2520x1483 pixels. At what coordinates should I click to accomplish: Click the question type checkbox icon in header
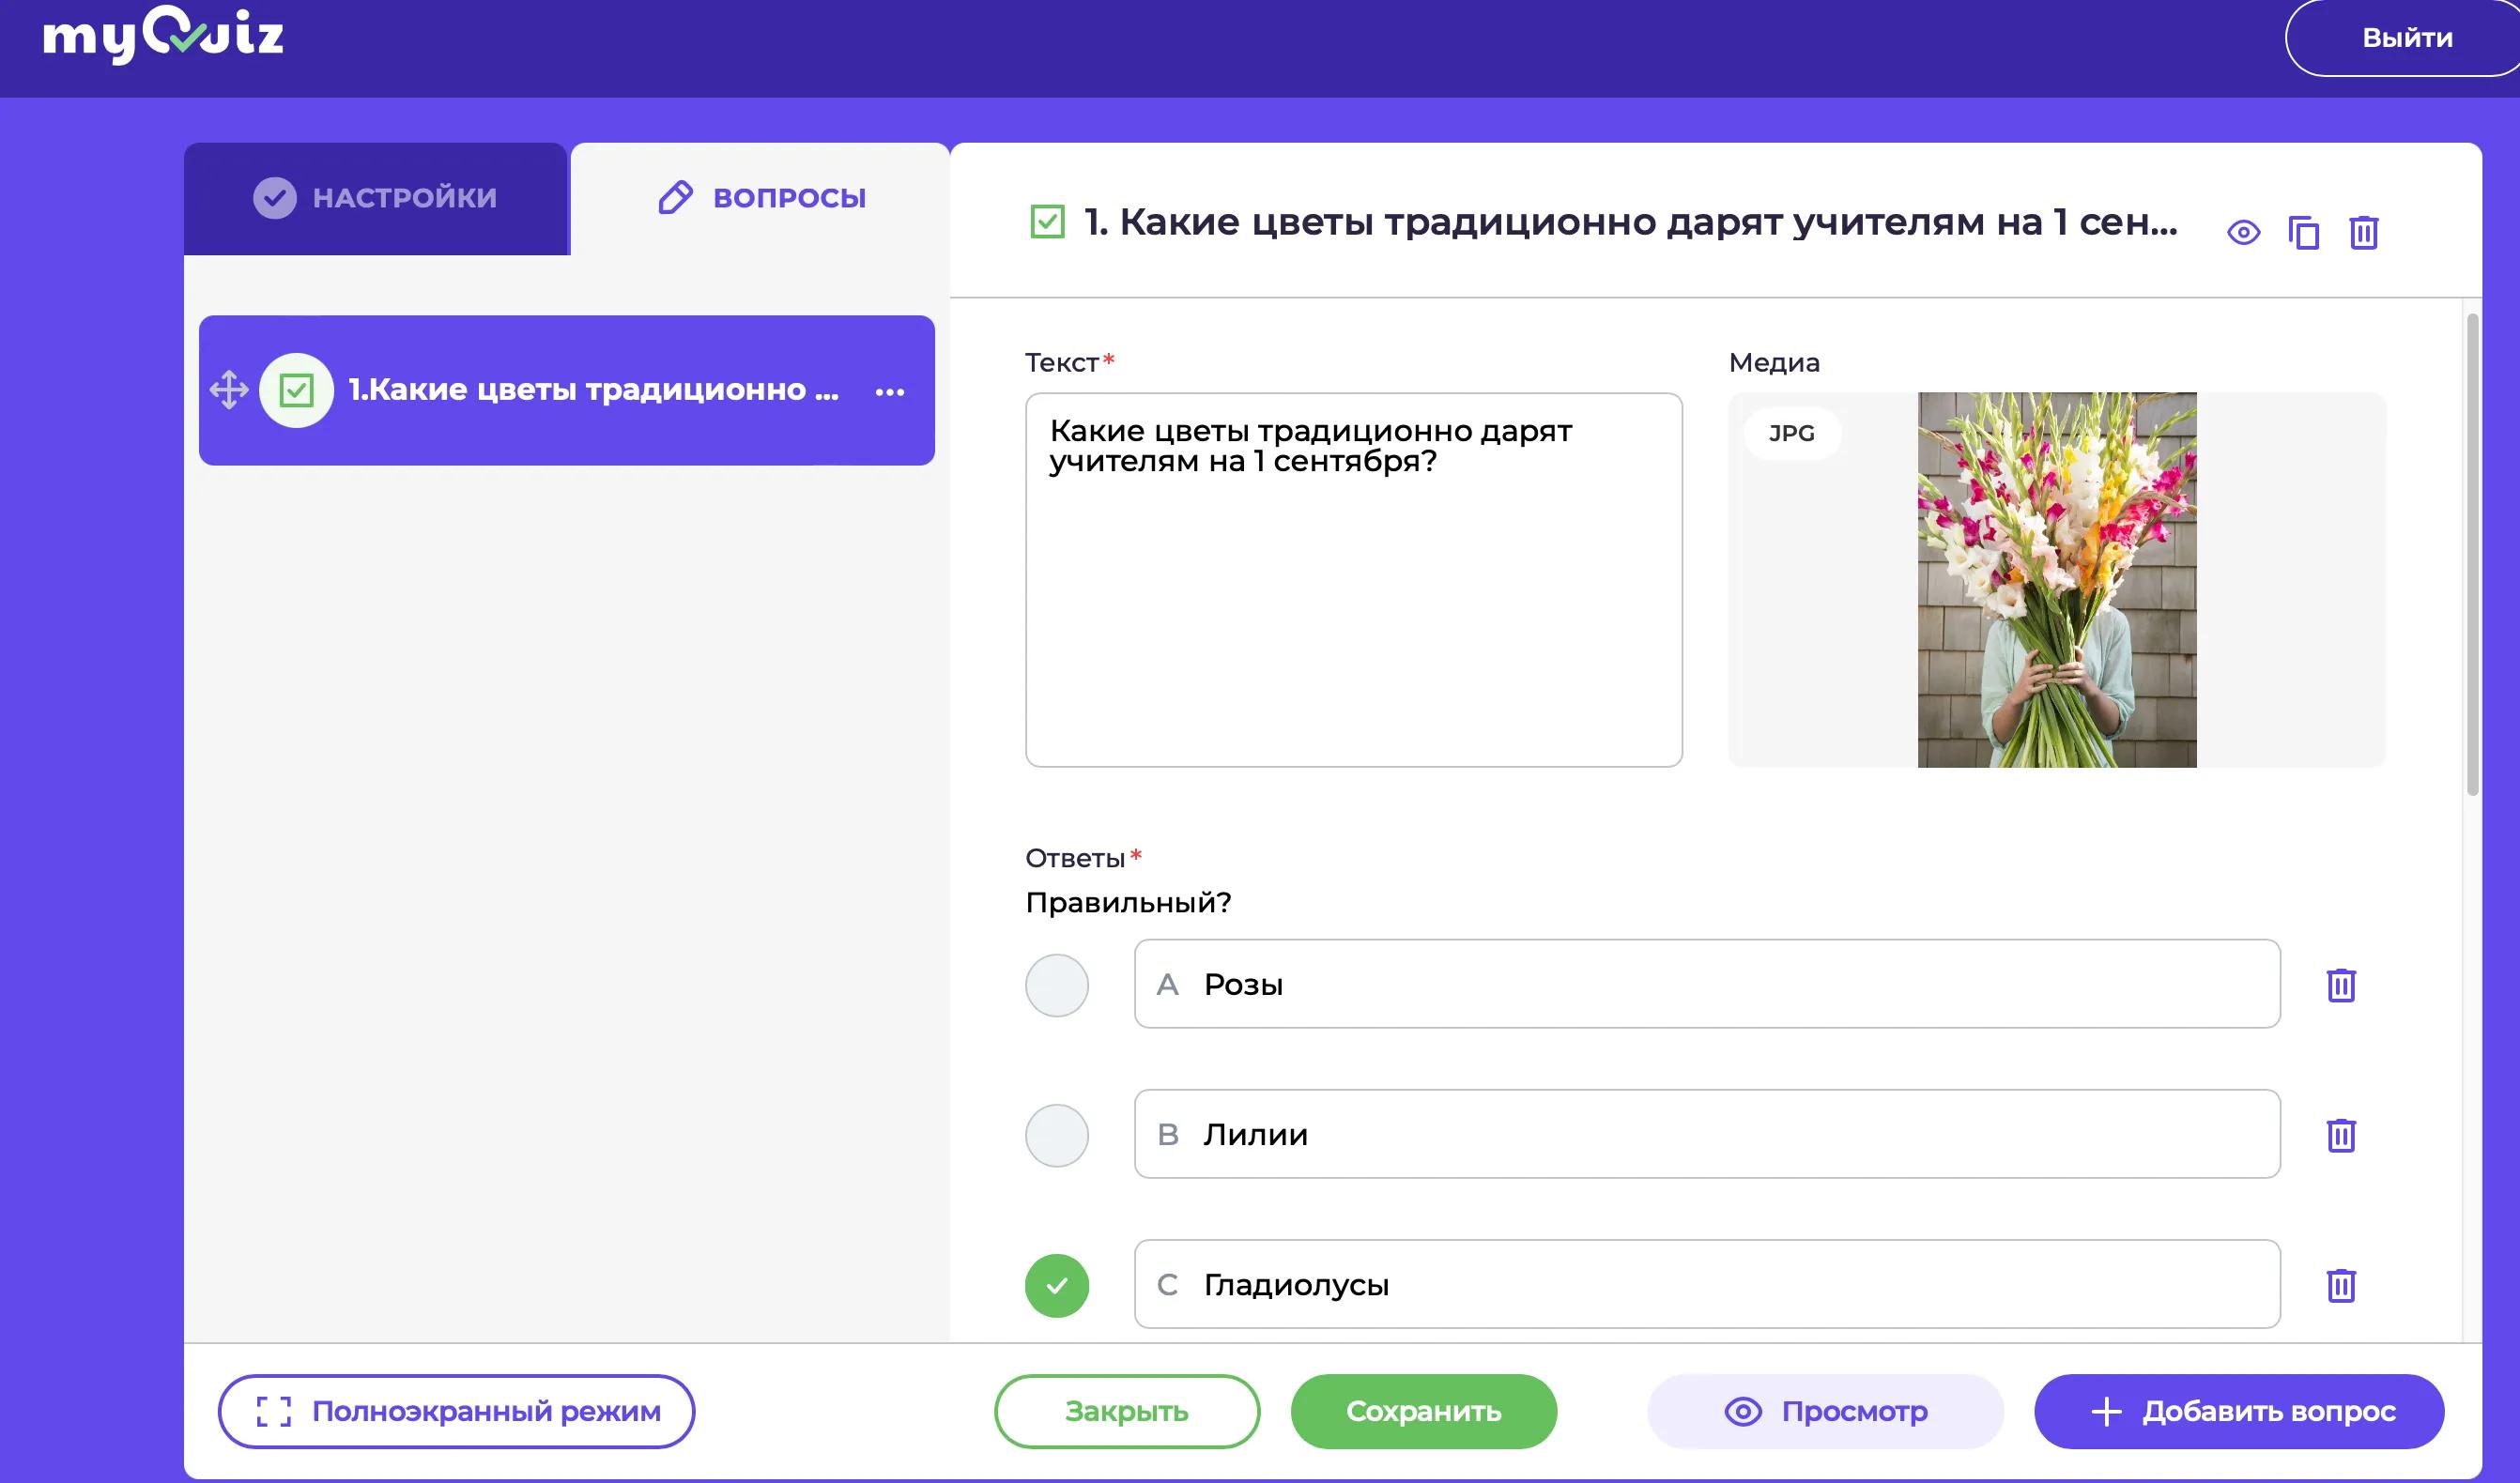pos(1047,221)
